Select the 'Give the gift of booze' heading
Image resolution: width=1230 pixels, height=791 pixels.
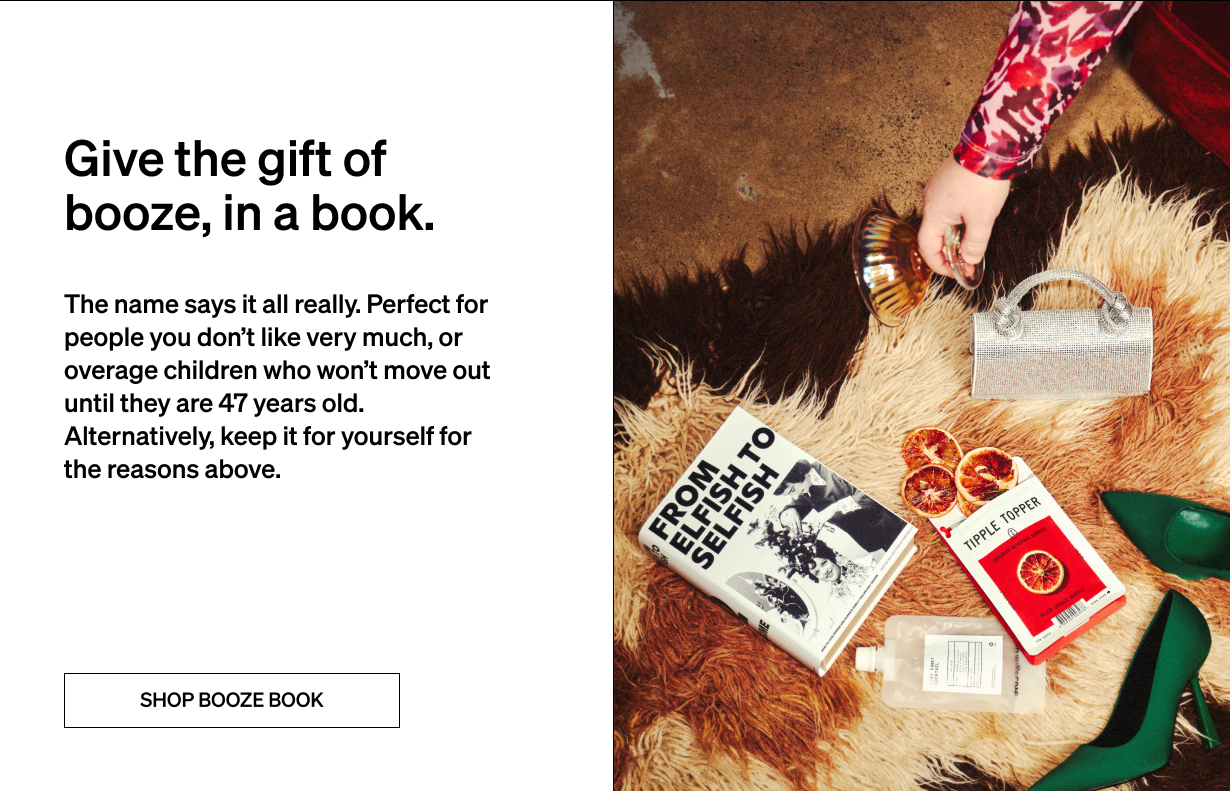pos(250,186)
